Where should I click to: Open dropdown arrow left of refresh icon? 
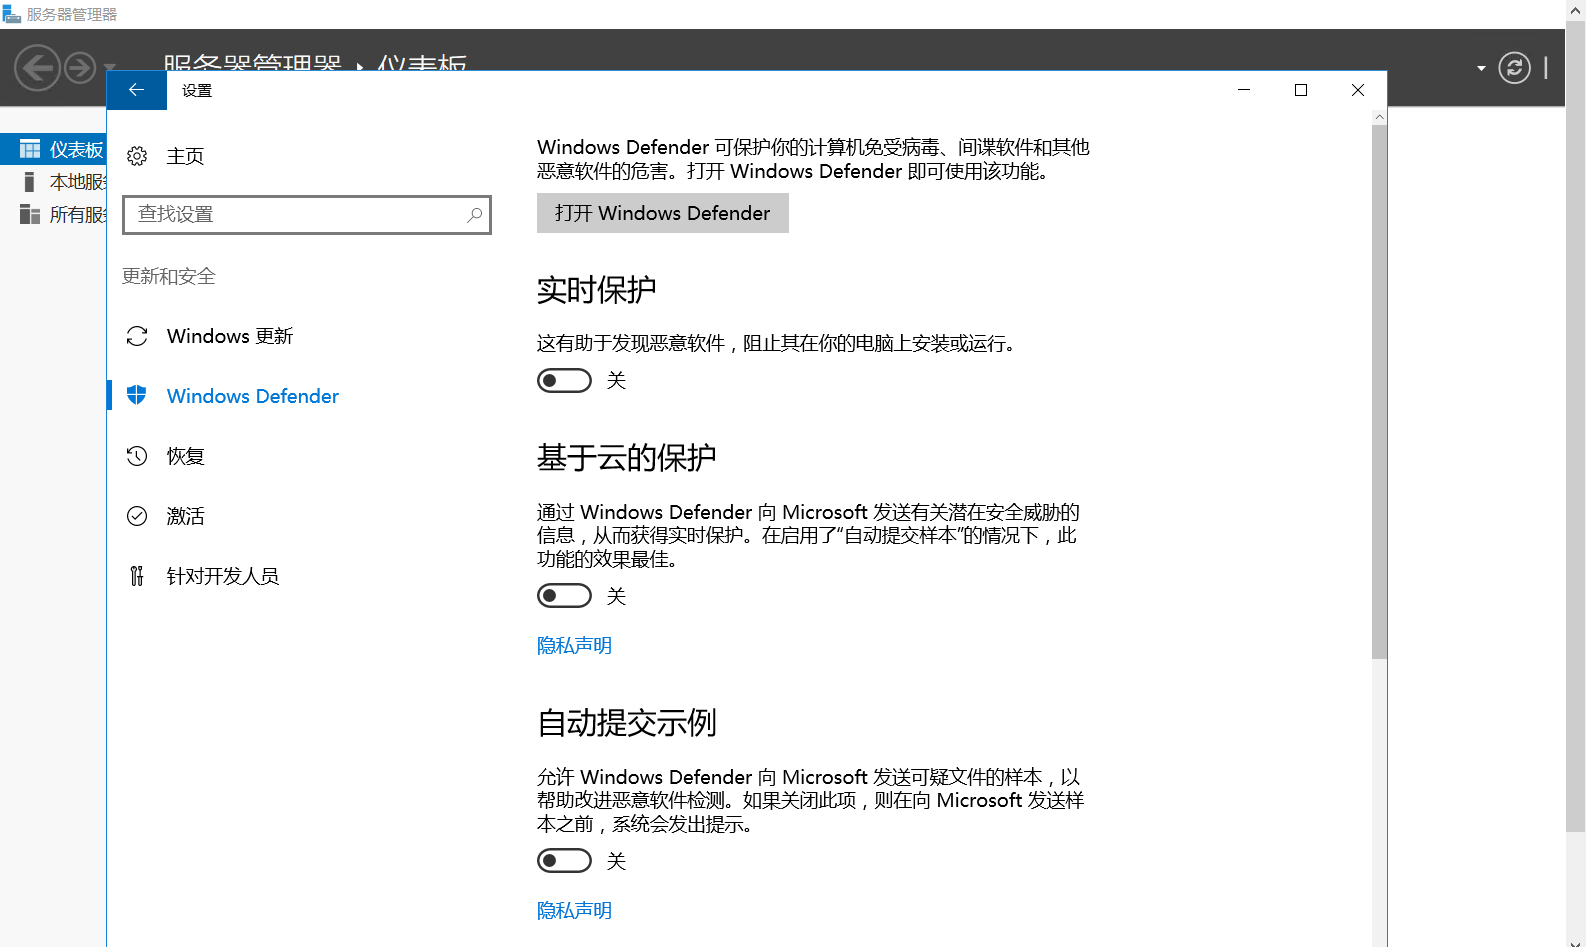pos(1481,69)
